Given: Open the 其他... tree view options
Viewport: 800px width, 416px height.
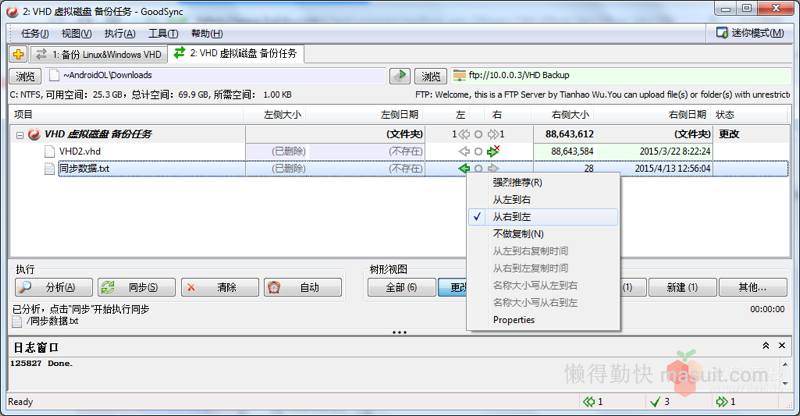Looking at the screenshot, I should pos(753,287).
